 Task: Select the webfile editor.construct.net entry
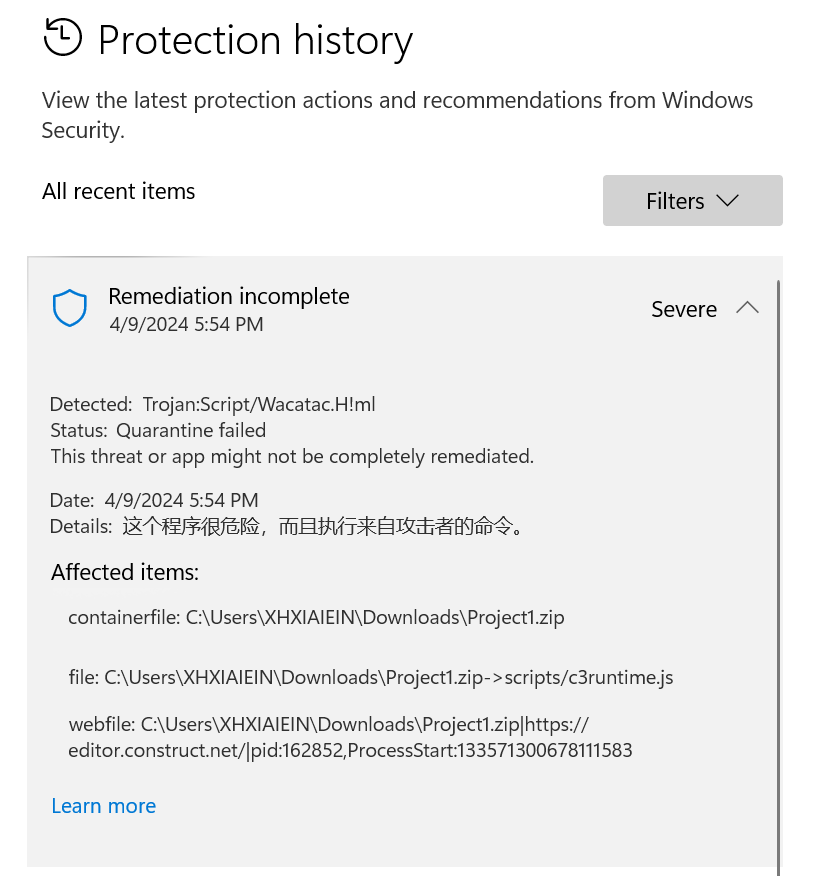[350, 737]
